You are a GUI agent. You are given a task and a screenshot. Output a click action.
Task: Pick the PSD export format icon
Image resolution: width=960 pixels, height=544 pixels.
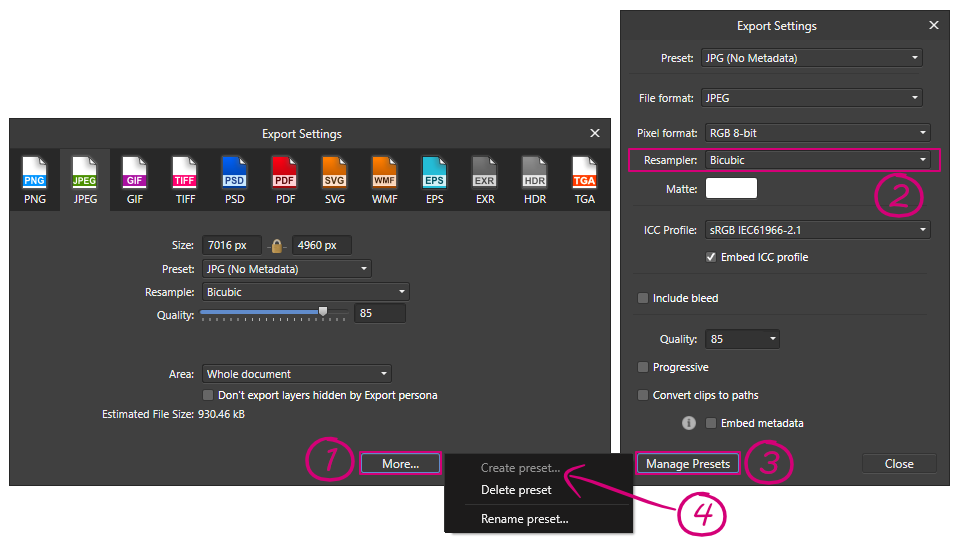click(x=234, y=181)
